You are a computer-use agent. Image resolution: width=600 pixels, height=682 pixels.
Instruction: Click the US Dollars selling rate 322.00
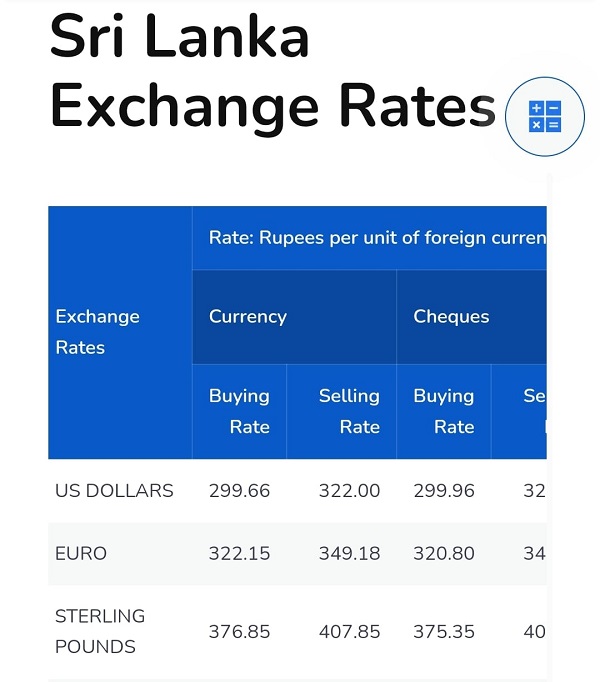click(x=349, y=491)
